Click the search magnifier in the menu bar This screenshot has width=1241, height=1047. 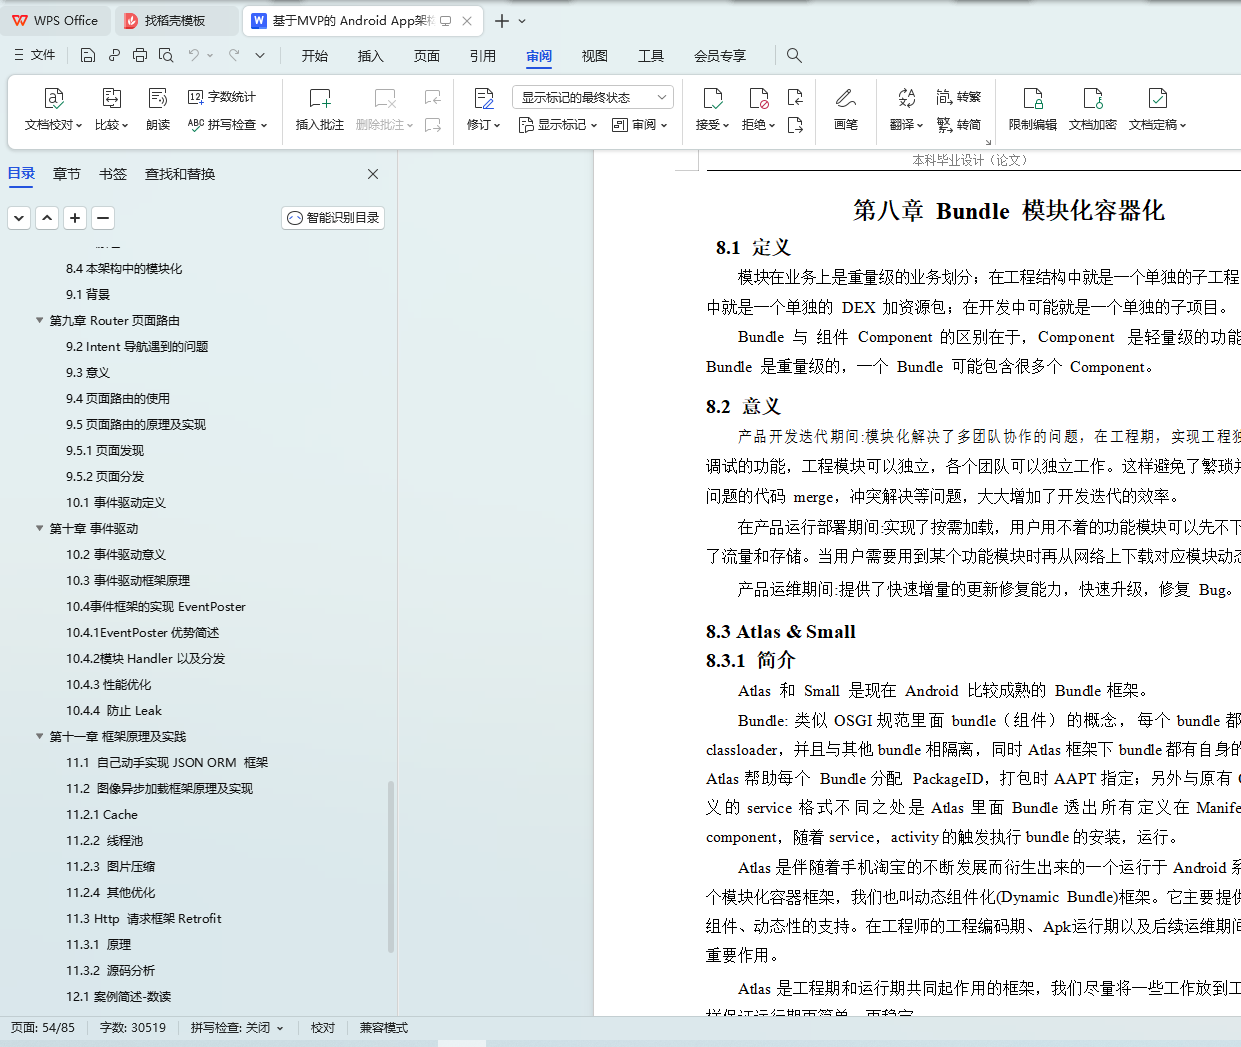click(x=794, y=55)
